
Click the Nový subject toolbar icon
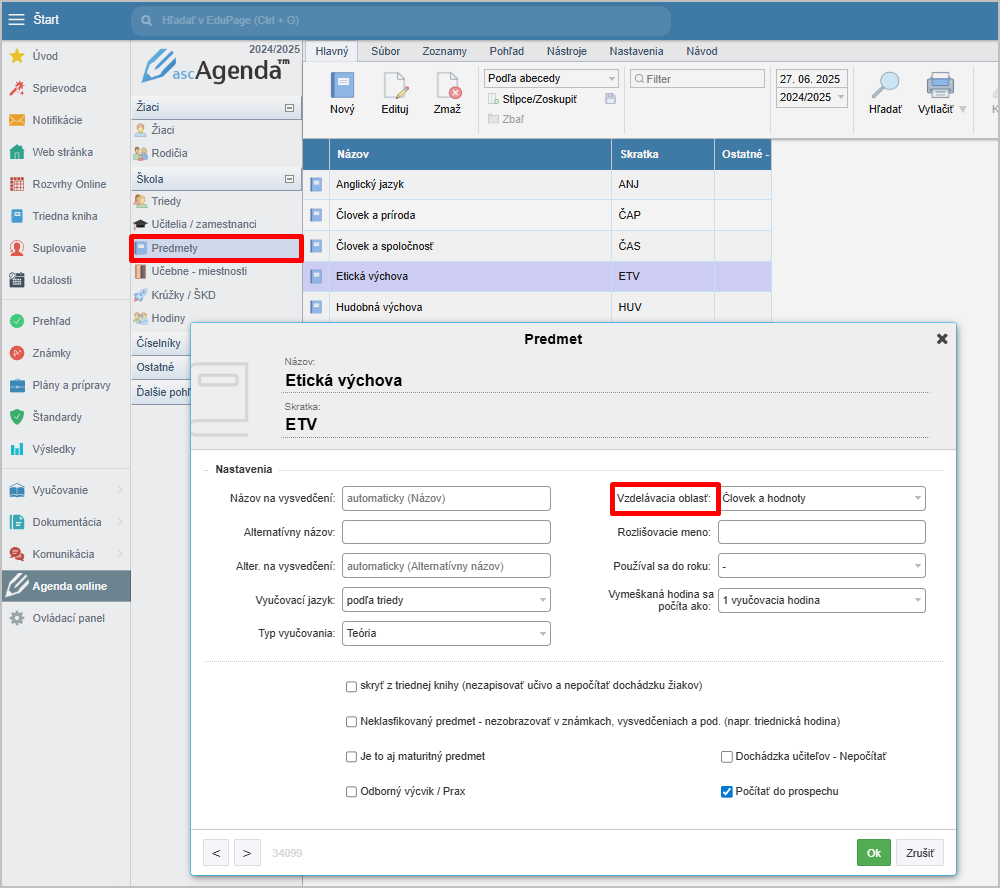342,85
